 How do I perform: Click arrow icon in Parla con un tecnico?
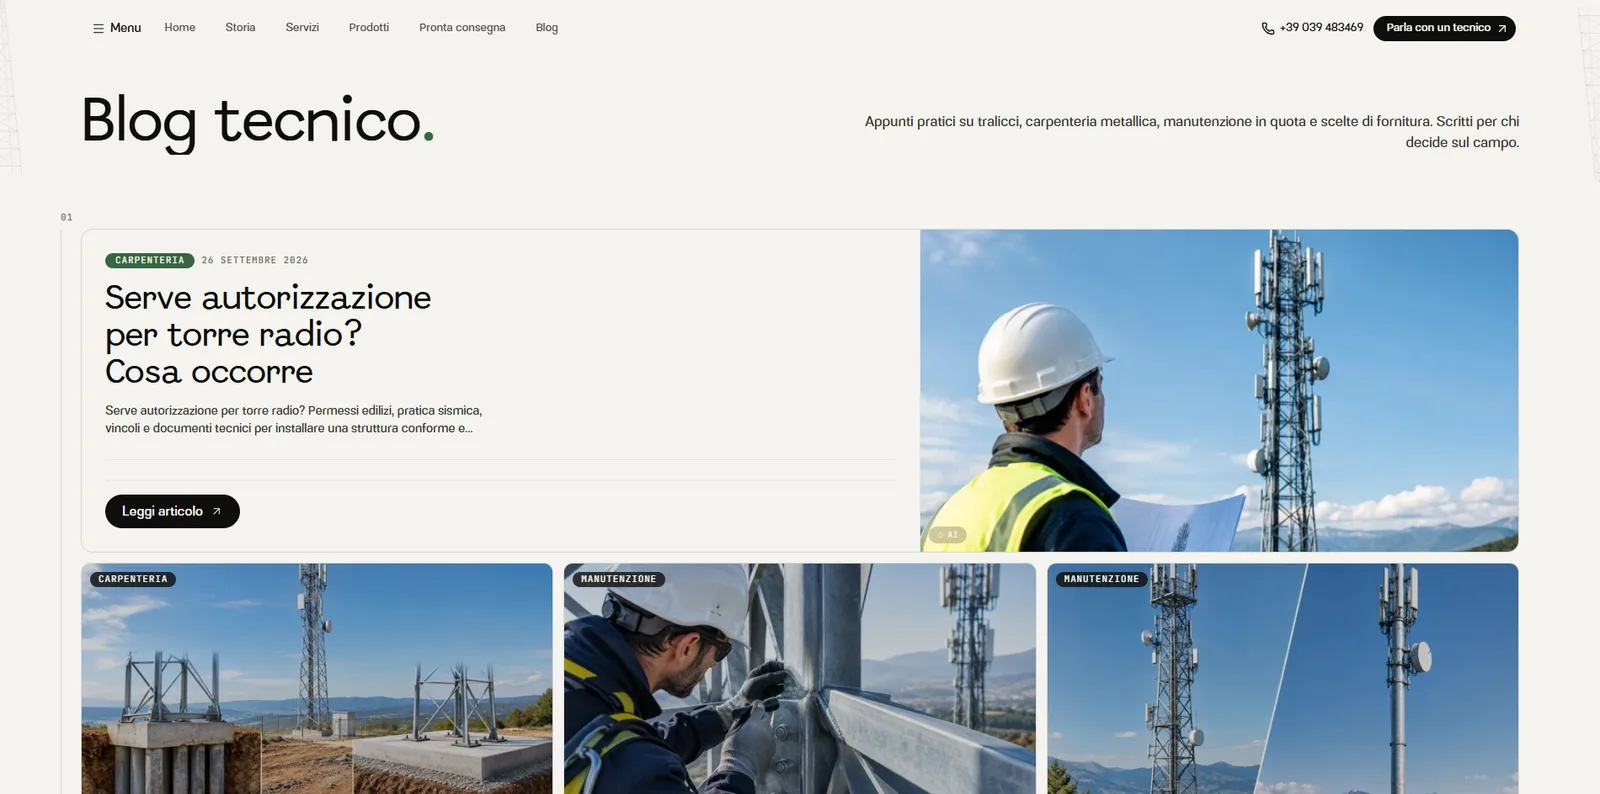pos(1502,28)
